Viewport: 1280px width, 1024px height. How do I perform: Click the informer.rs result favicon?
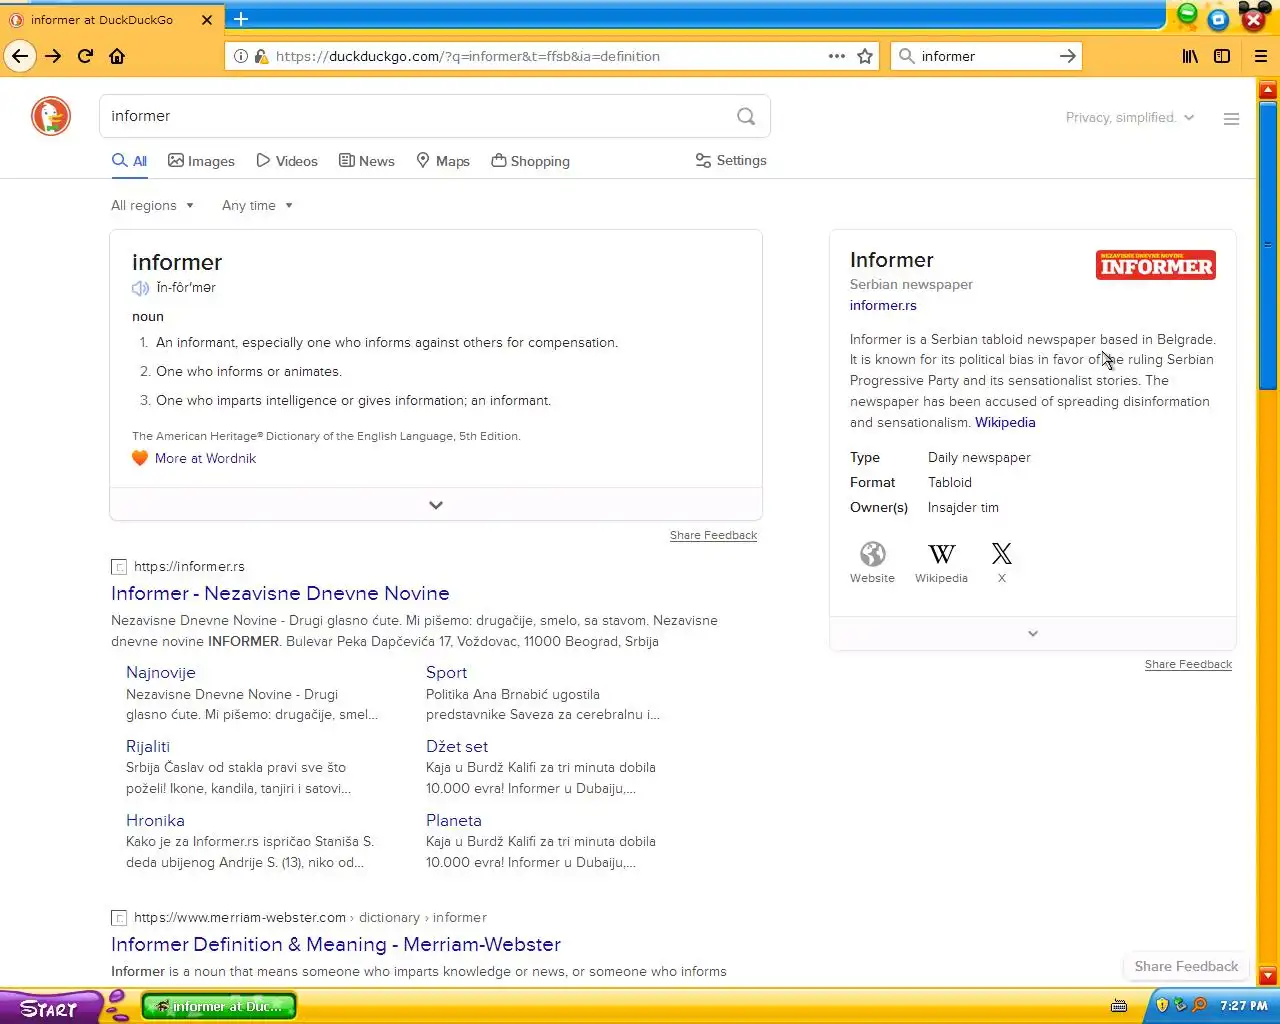[x=119, y=567]
